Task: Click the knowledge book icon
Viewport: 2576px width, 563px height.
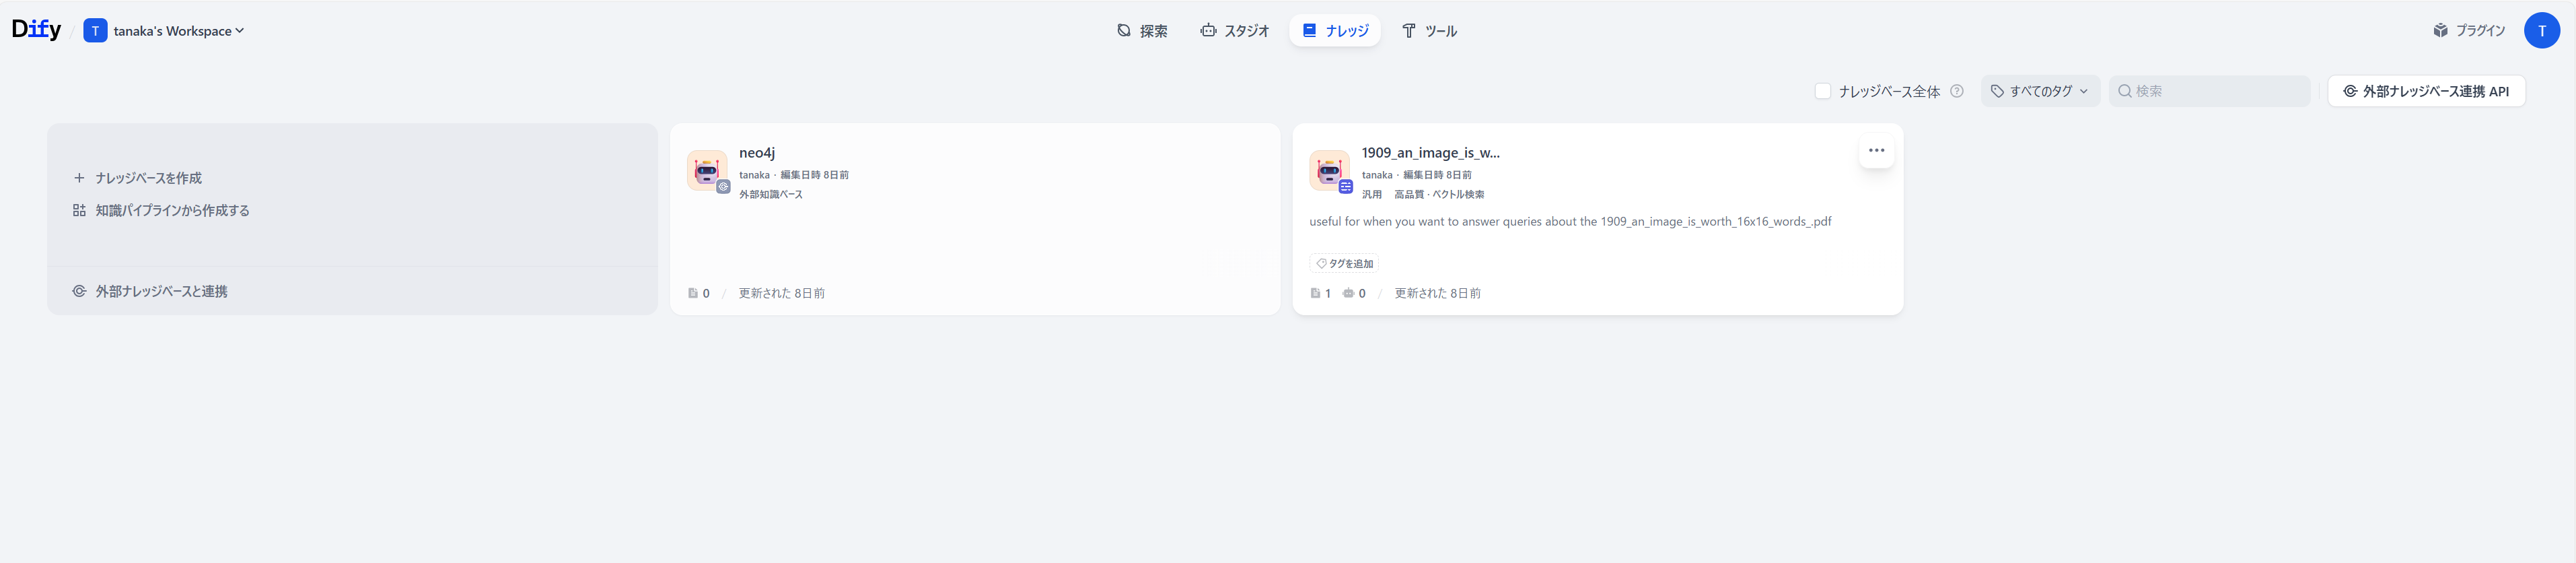Action: (x=1309, y=31)
